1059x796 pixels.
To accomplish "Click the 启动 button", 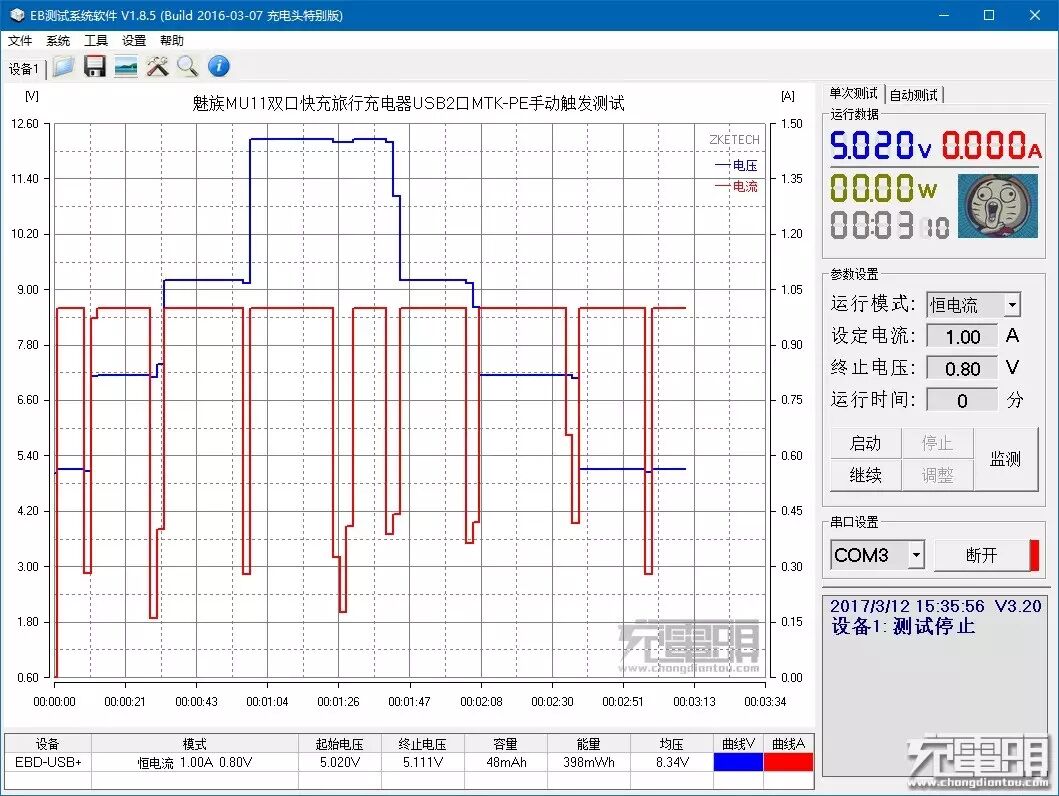I will pyautogui.click(x=865, y=444).
